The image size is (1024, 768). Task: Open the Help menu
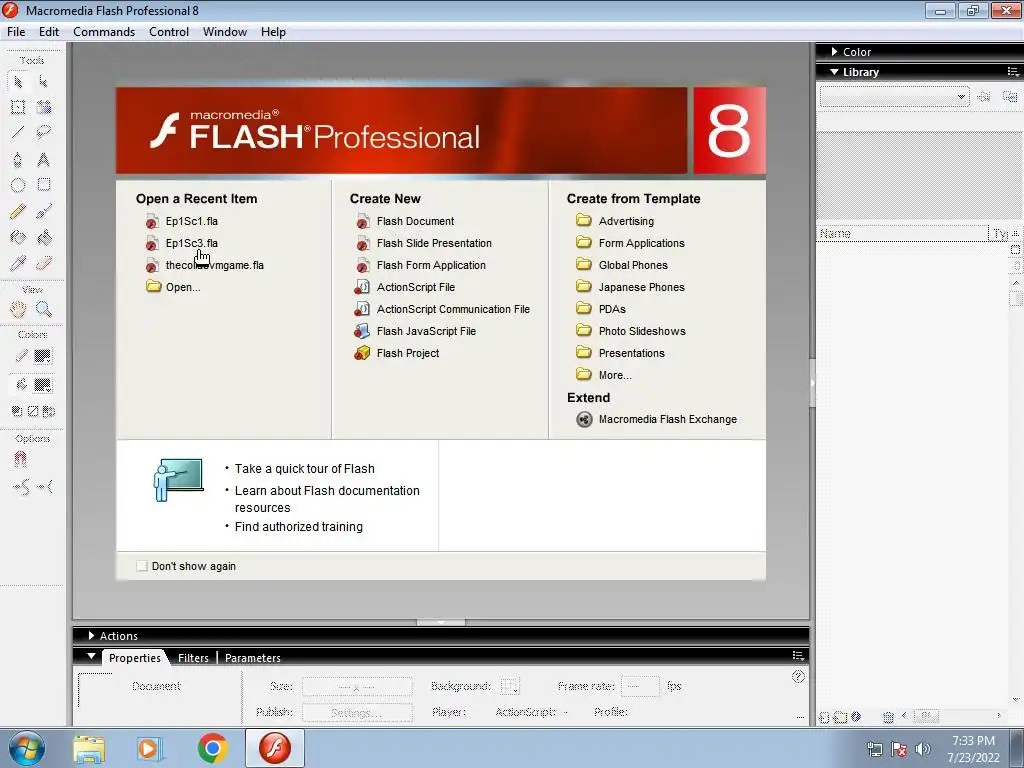[273, 32]
